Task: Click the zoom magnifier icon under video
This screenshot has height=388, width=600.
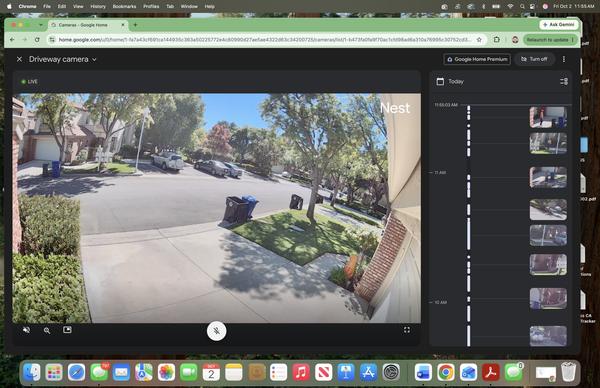Action: pos(47,330)
